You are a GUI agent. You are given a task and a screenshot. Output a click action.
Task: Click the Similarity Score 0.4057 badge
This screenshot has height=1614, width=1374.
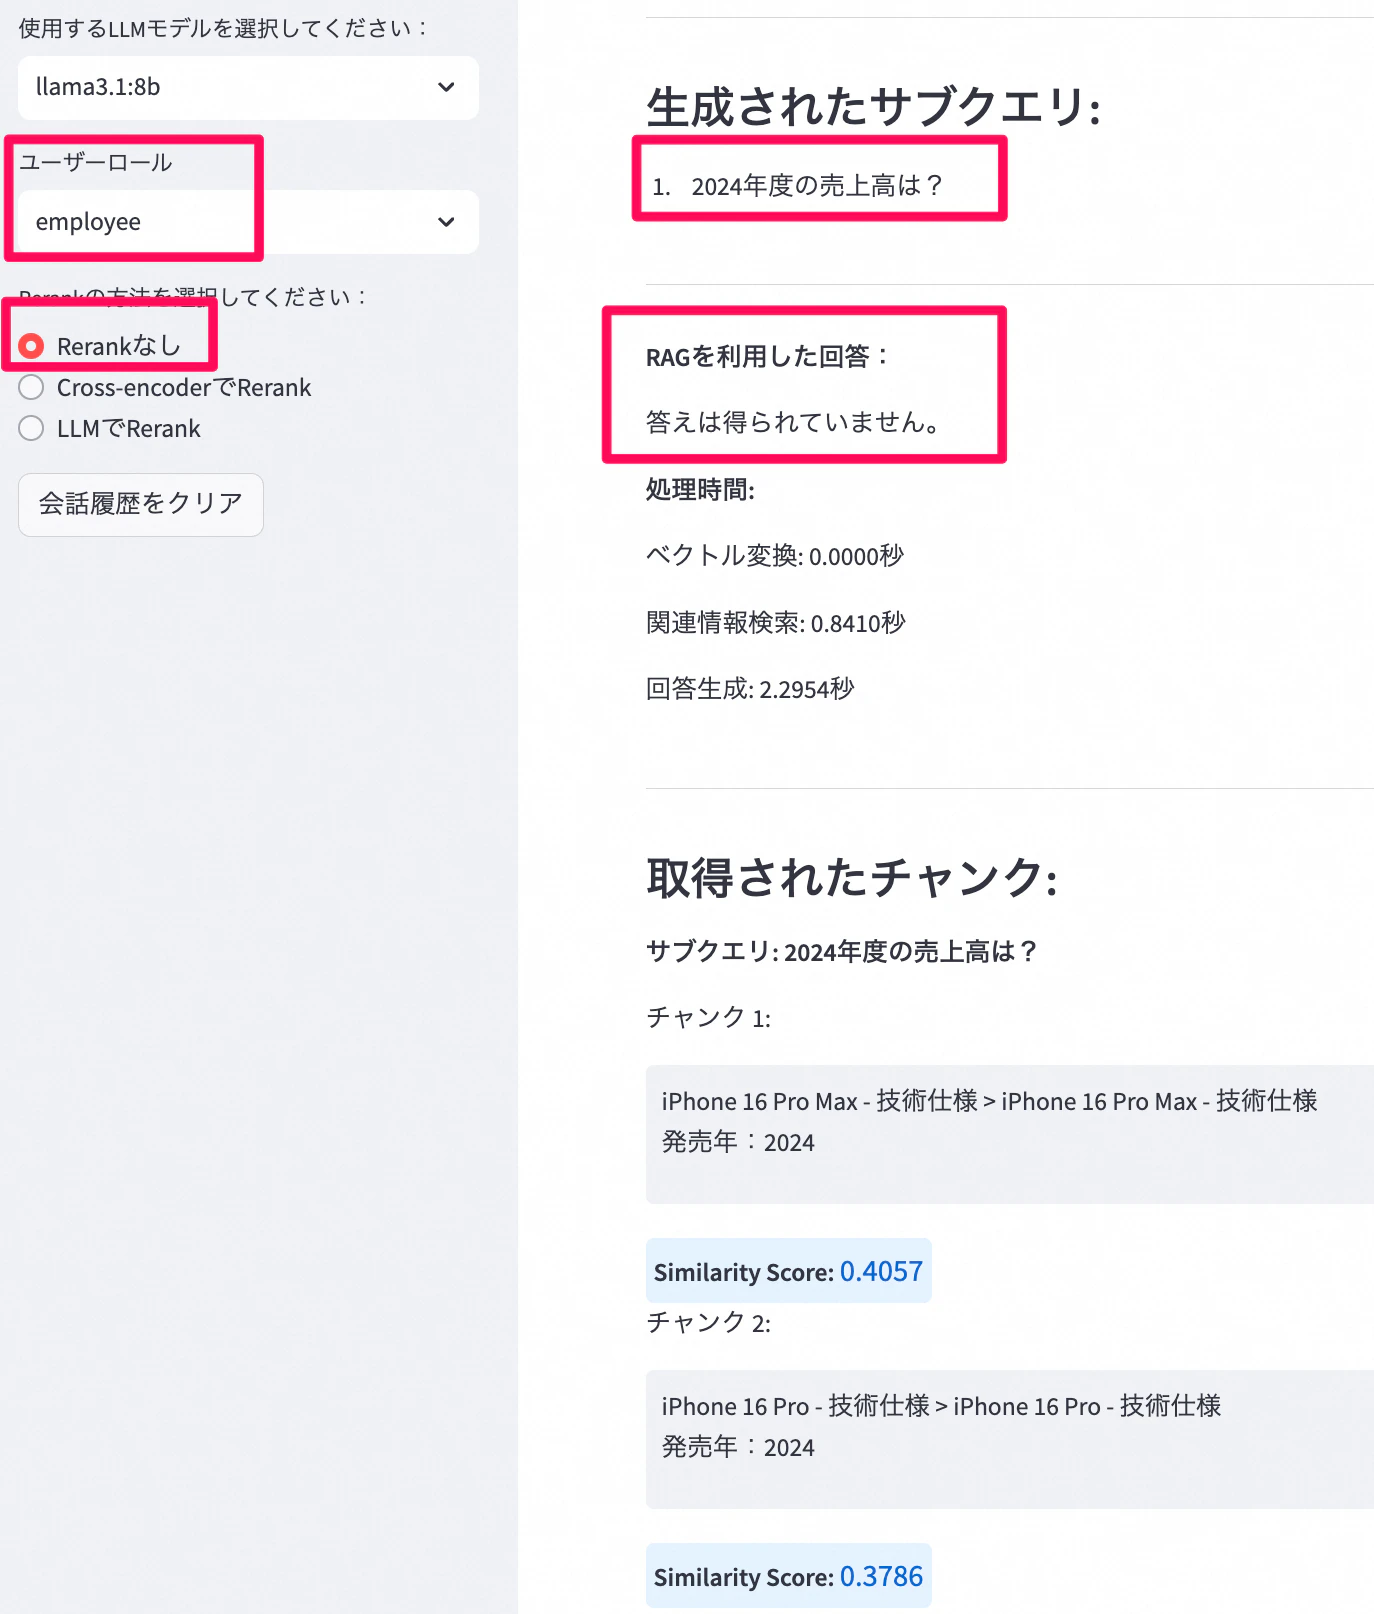tap(789, 1271)
